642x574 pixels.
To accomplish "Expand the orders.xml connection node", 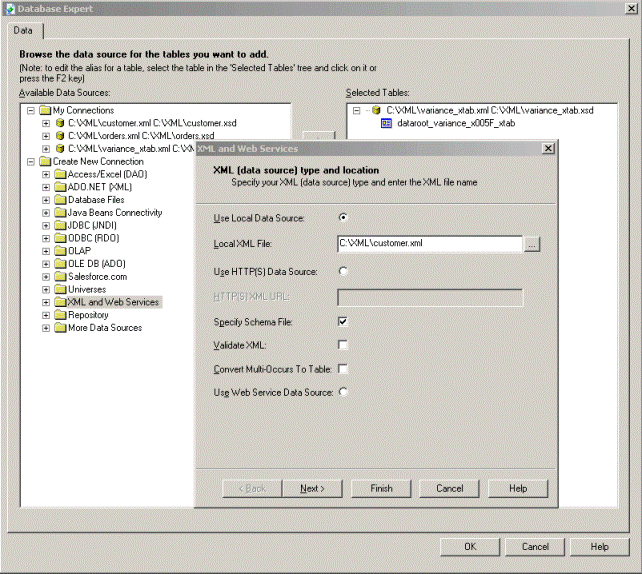I will tap(46, 136).
